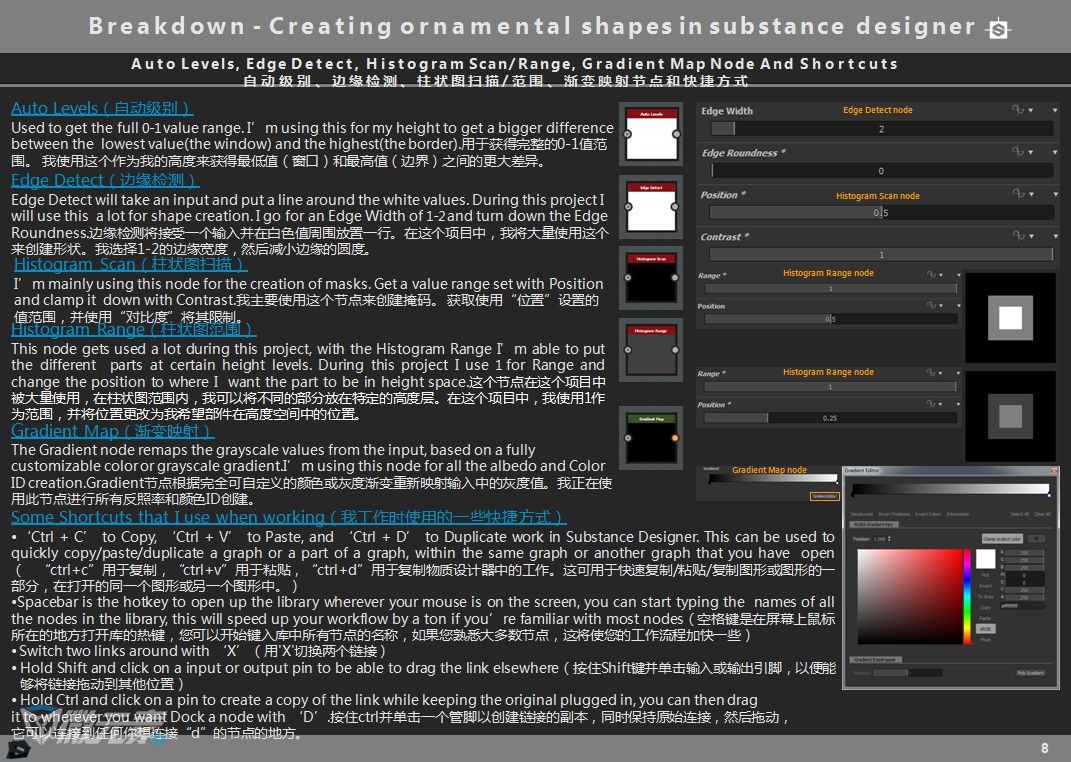Click the Histogram Range node's input pin
The height and width of the screenshot is (762, 1071).
[628, 350]
